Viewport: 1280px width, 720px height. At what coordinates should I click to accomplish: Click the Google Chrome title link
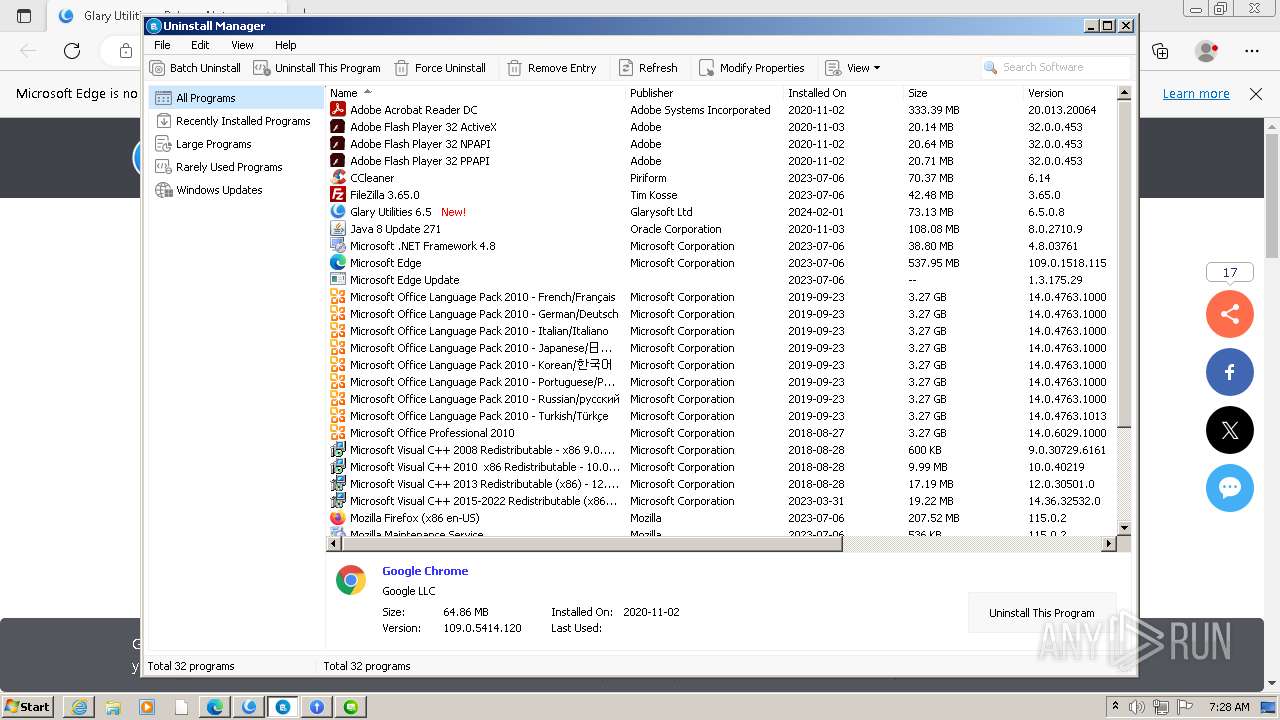pos(425,571)
